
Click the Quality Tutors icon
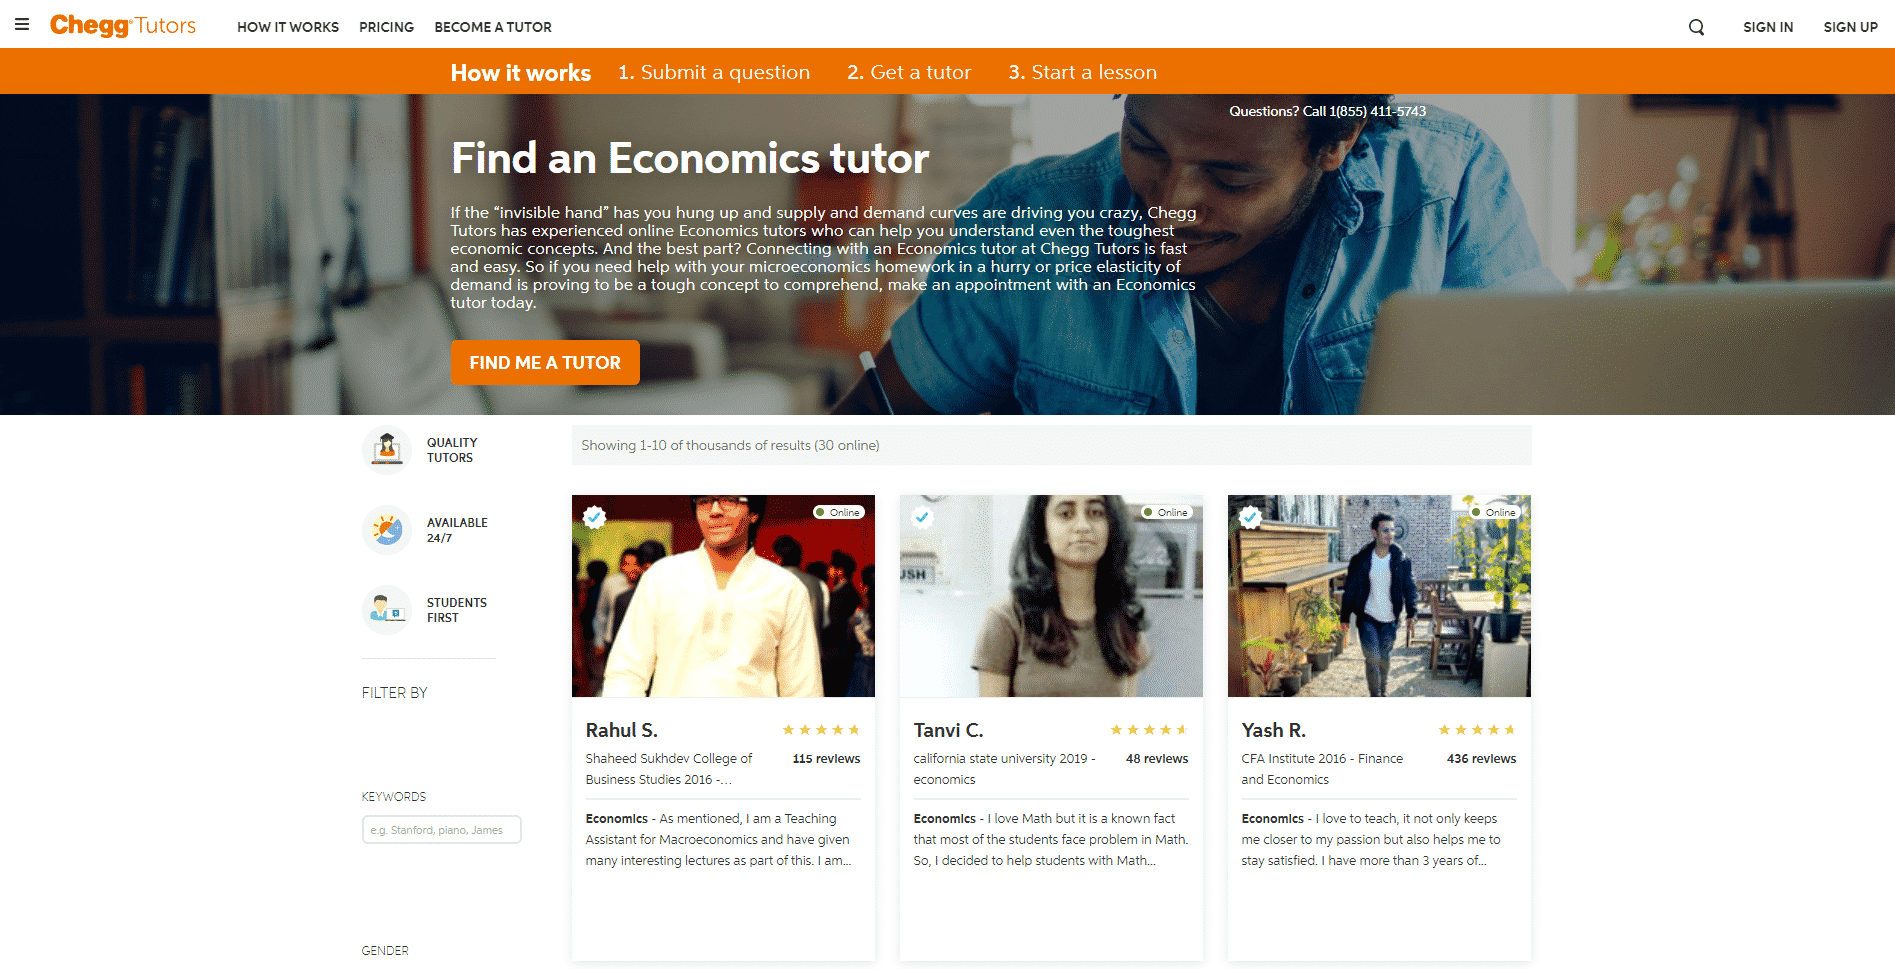(387, 450)
